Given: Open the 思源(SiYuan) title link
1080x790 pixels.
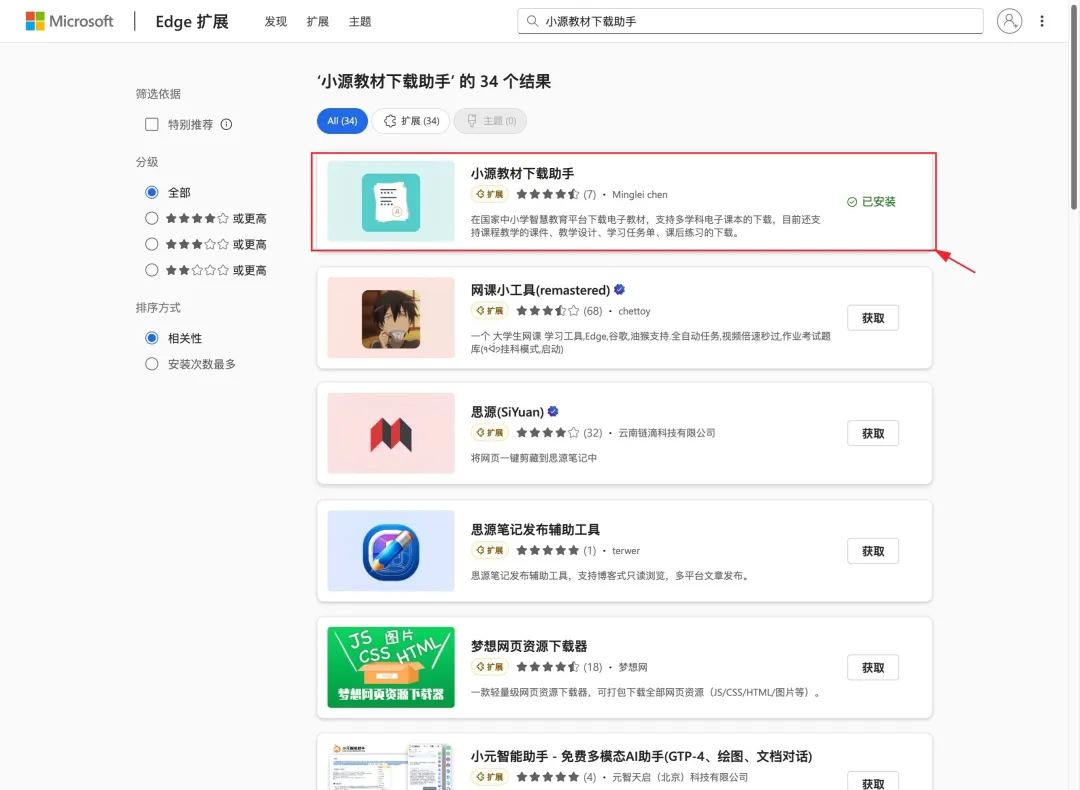Looking at the screenshot, I should tap(507, 412).
